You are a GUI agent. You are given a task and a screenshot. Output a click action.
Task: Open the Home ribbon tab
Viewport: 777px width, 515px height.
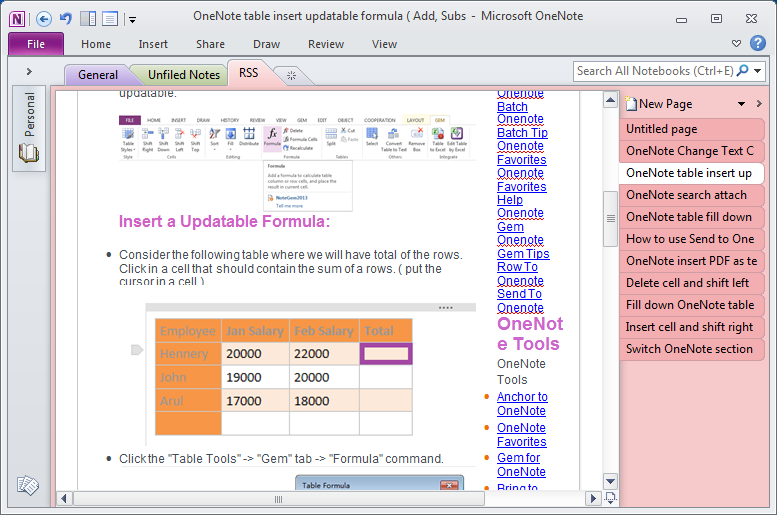tap(96, 44)
